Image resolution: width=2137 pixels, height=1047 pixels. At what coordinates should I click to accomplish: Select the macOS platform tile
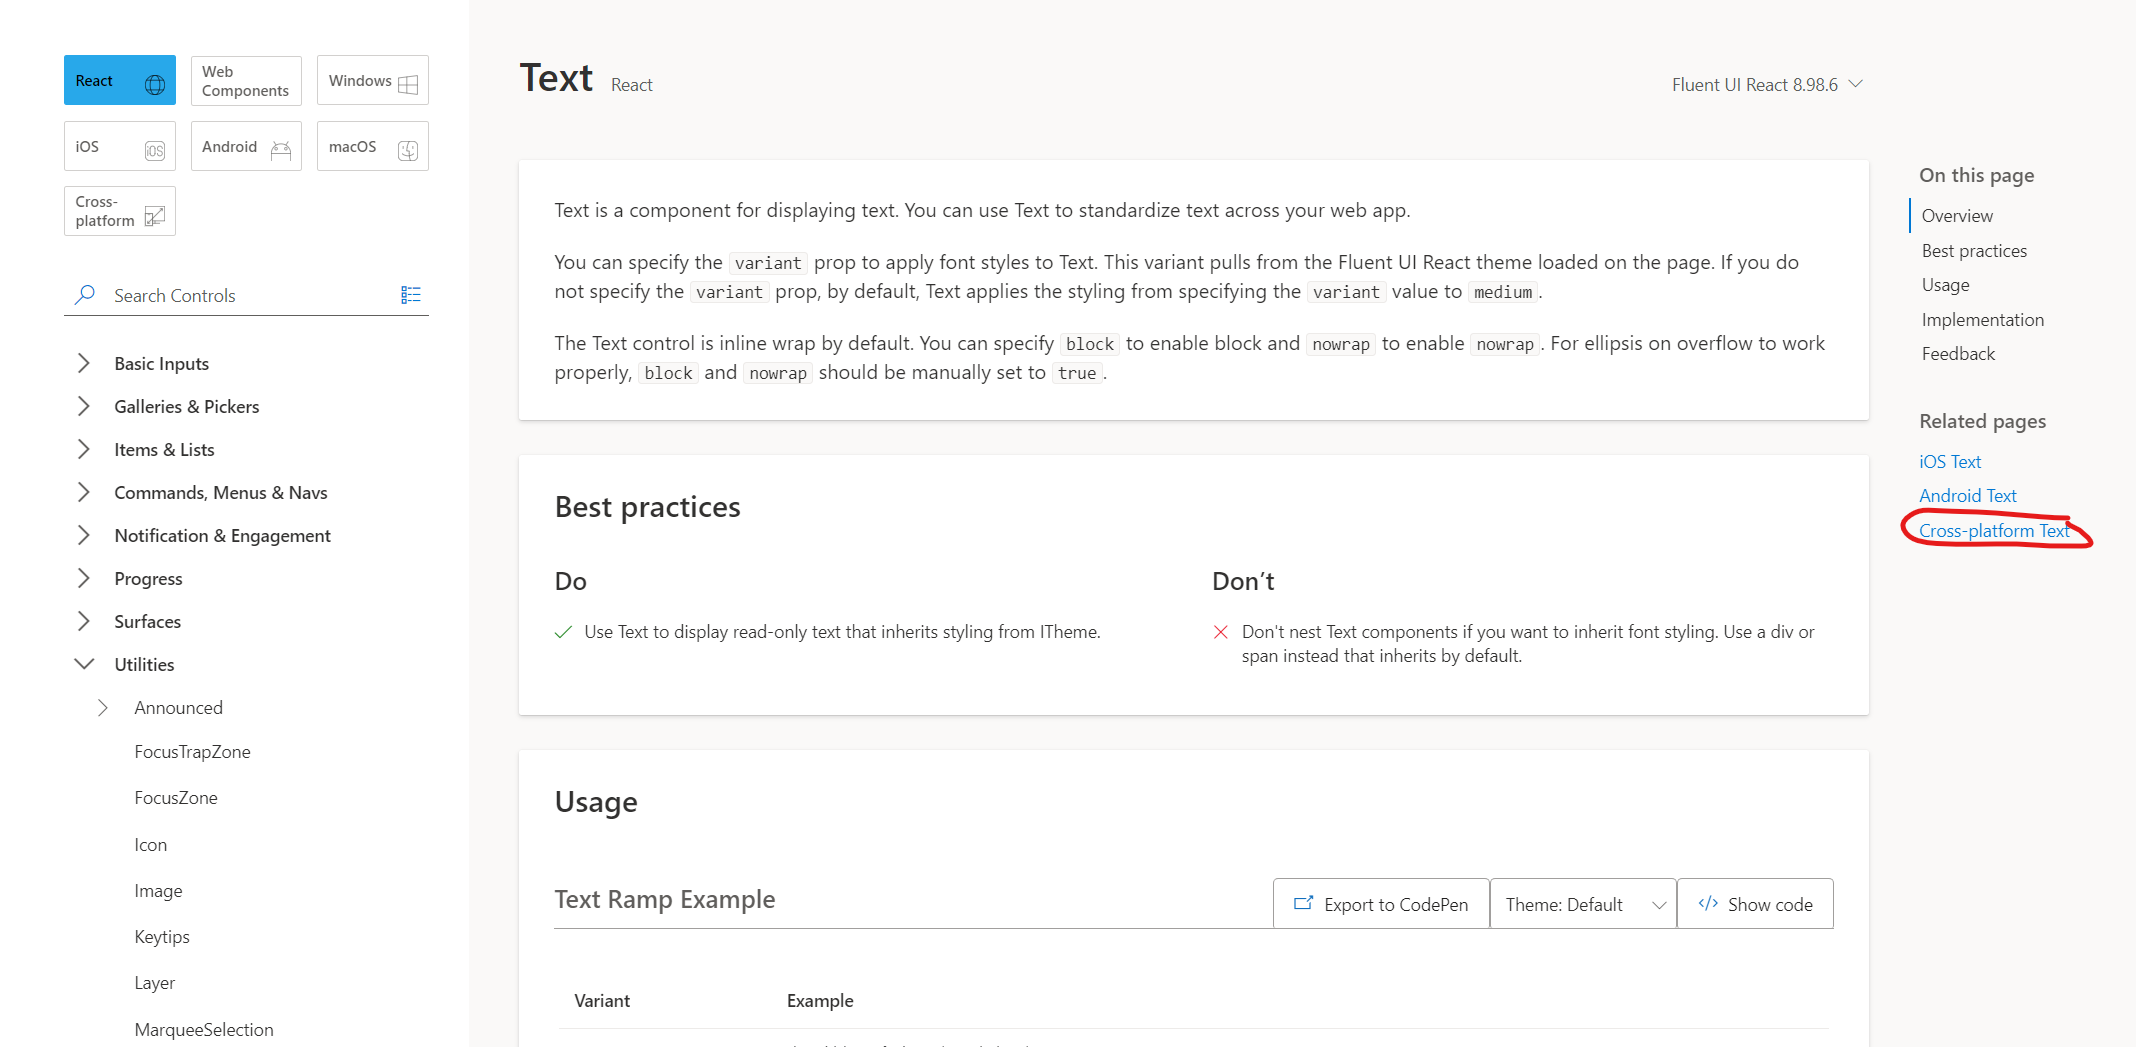tap(371, 146)
